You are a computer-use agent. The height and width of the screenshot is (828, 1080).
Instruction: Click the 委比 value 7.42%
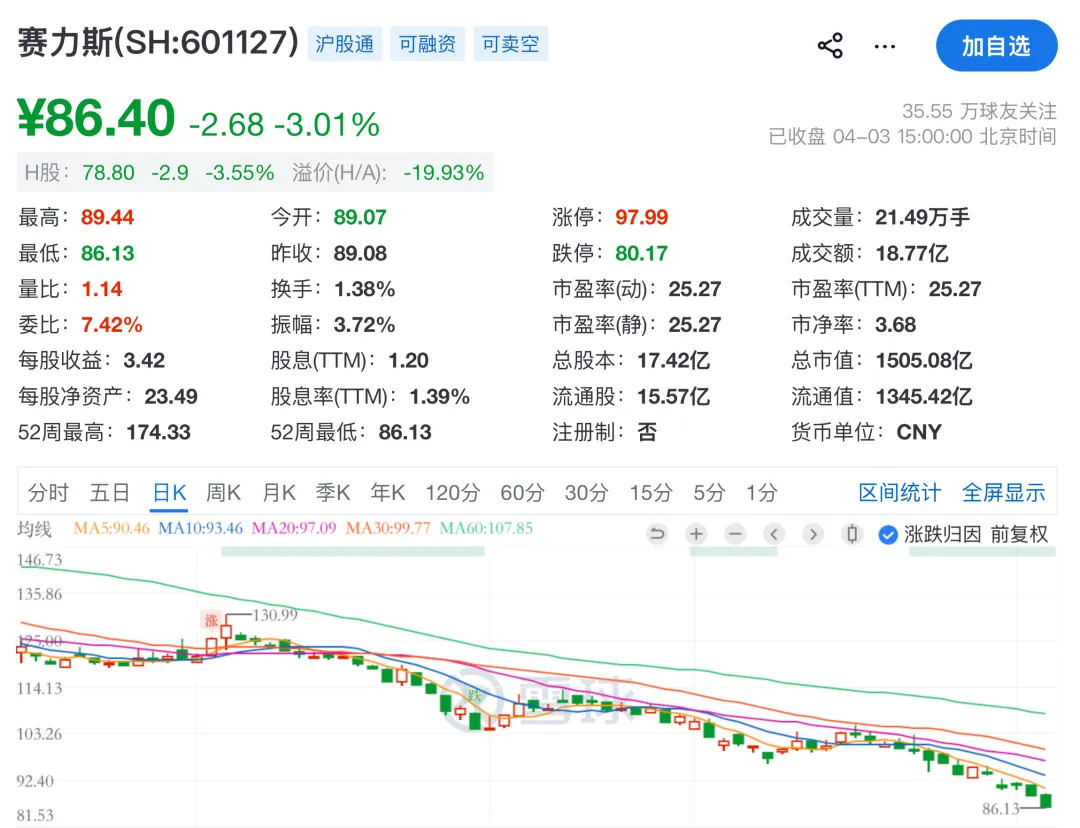pyautogui.click(x=112, y=324)
